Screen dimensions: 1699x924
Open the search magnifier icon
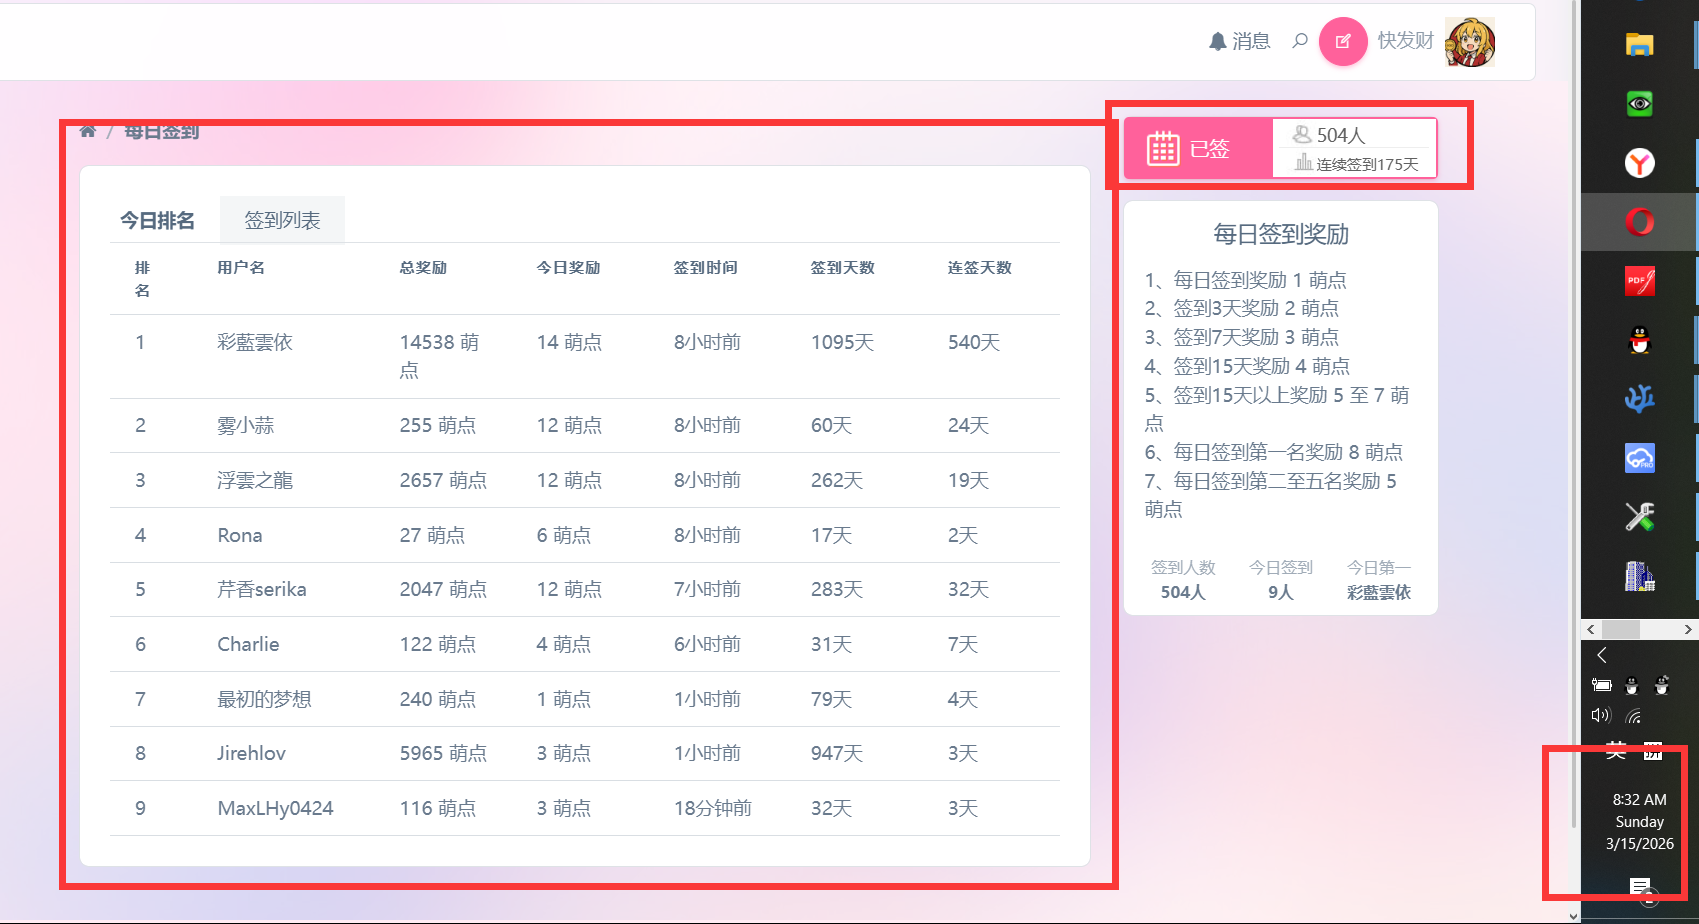coord(1300,41)
